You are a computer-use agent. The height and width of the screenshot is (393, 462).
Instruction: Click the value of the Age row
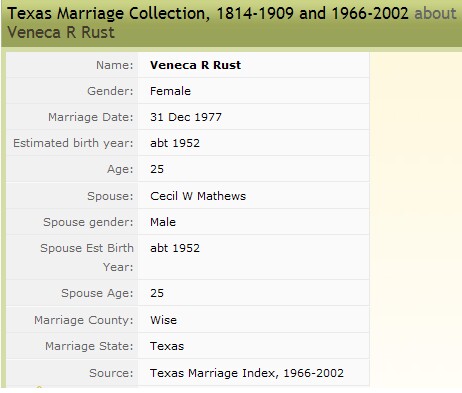pyautogui.click(x=157, y=169)
